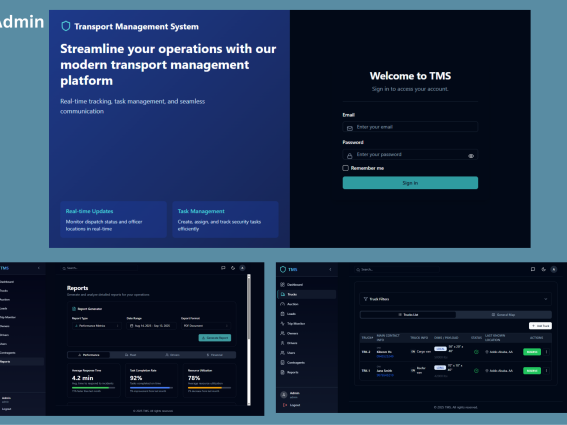Click the envelope icon in Email field
The width and height of the screenshot is (567, 425).
(x=350, y=128)
